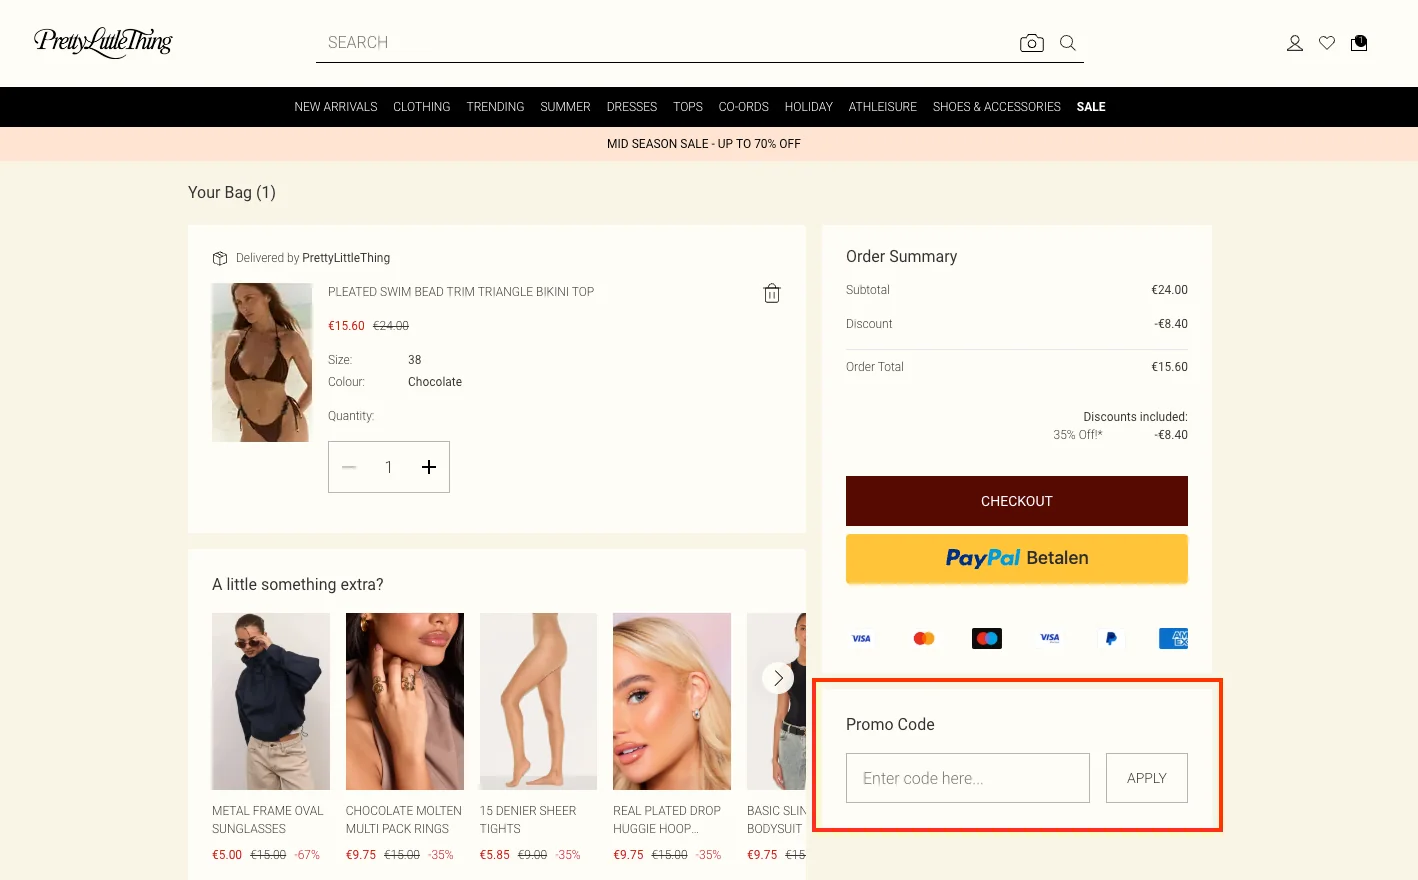Open the Sale menu
The image size is (1418, 880).
coord(1091,107)
